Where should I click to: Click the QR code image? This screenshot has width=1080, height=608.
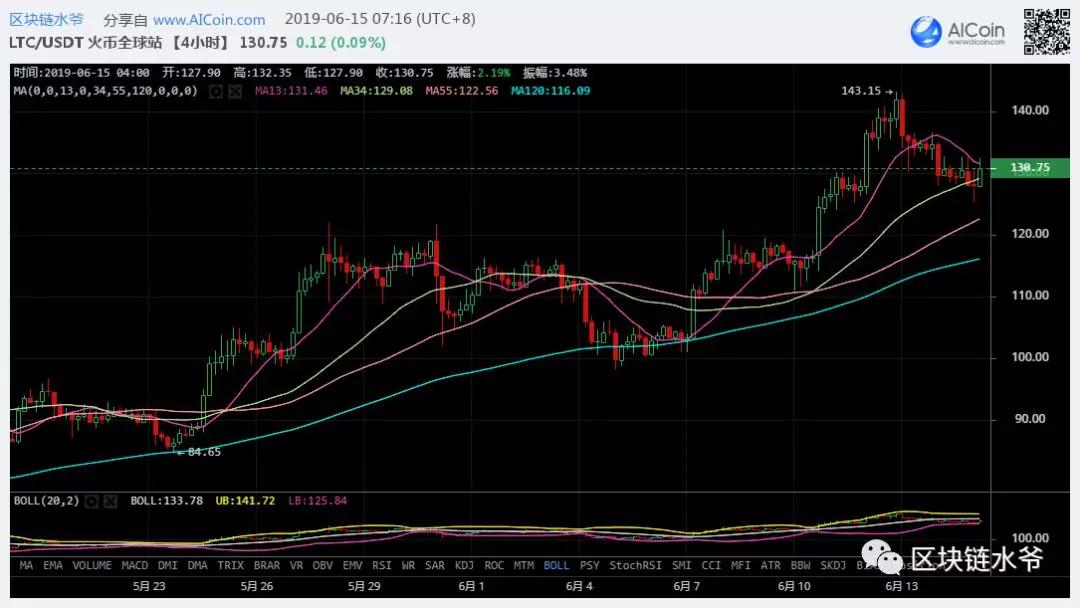(x=1046, y=32)
